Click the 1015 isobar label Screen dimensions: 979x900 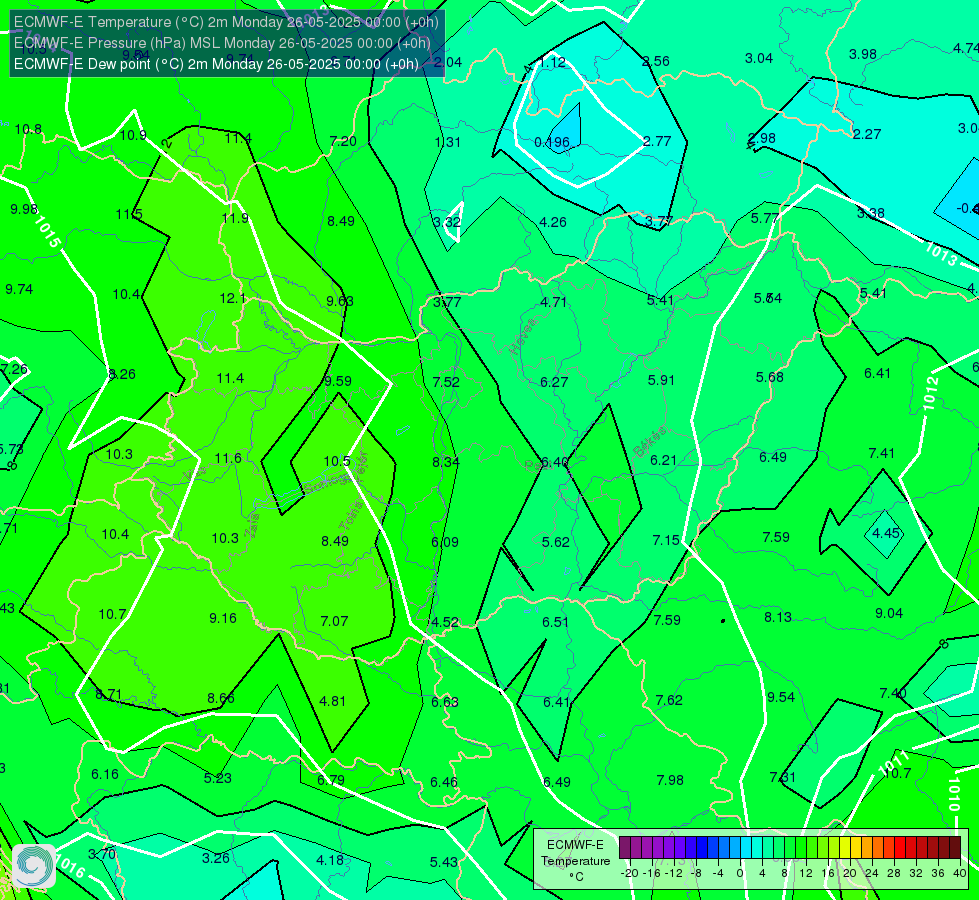47,232
